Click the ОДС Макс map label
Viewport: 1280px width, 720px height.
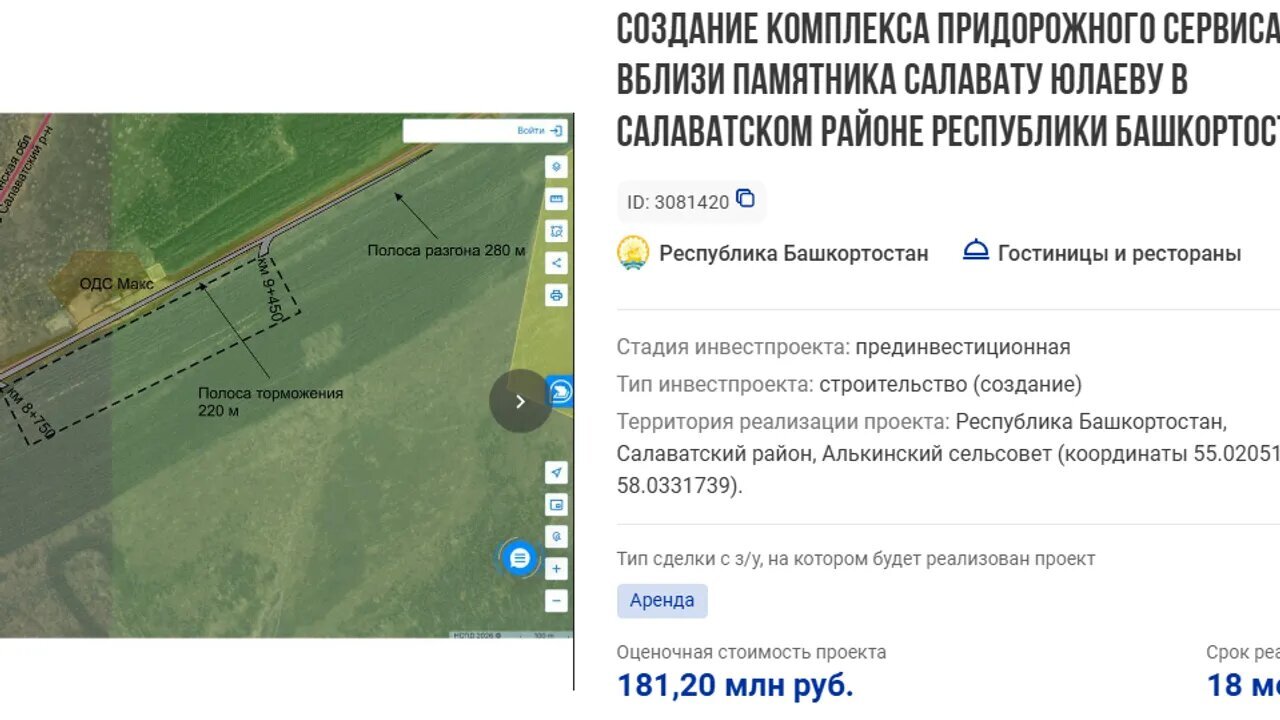[x=117, y=284]
